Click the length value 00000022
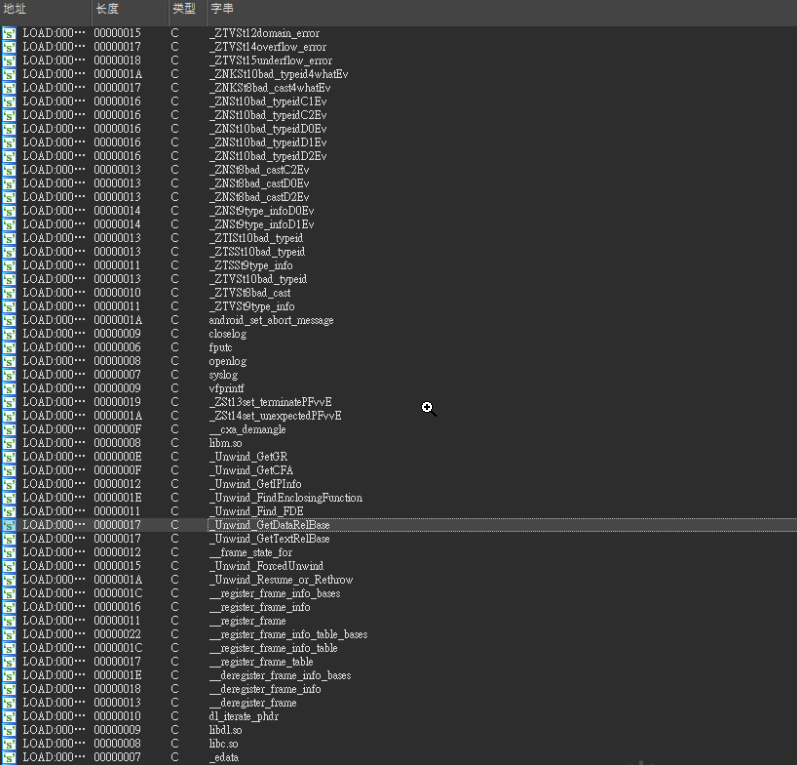This screenshot has height=765, width=797. point(117,634)
